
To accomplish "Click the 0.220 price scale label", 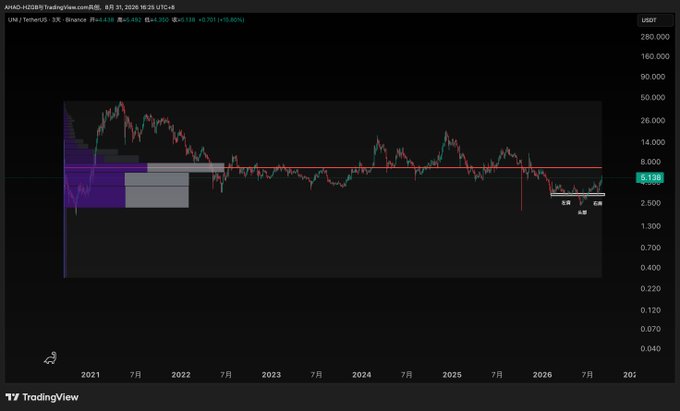I will (651, 289).
